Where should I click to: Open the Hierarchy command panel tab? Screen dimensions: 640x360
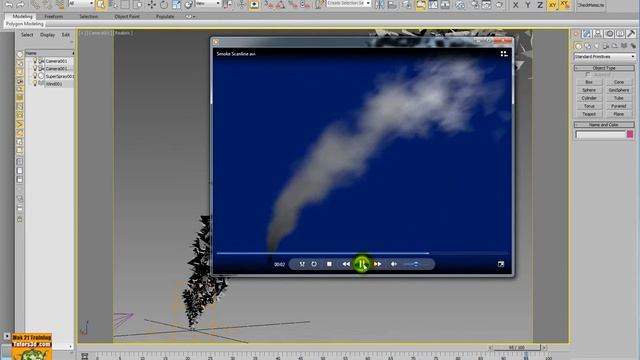[598, 34]
